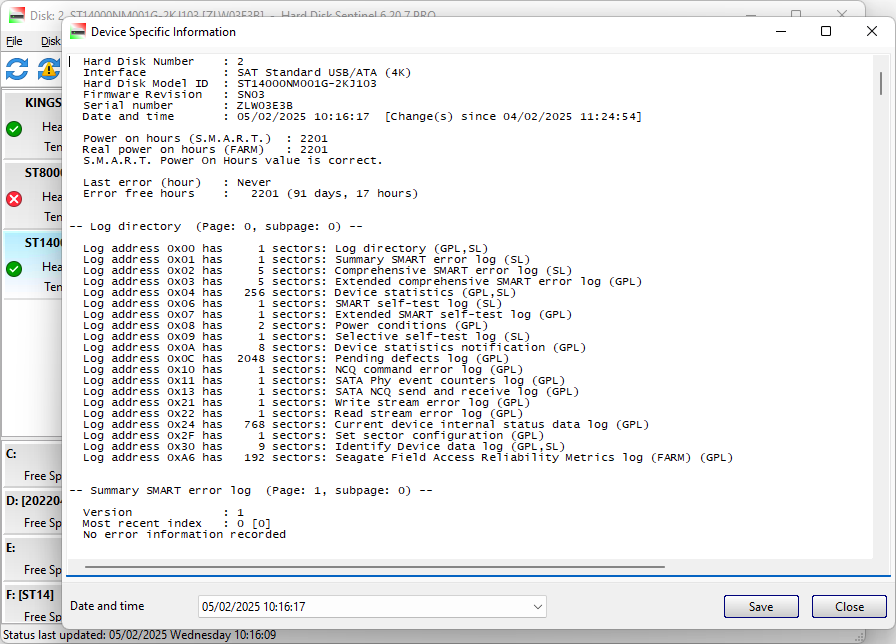Viewport: 896px width, 644px height.
Task: Click the green check icon for ST140 disk
Action: [14, 269]
